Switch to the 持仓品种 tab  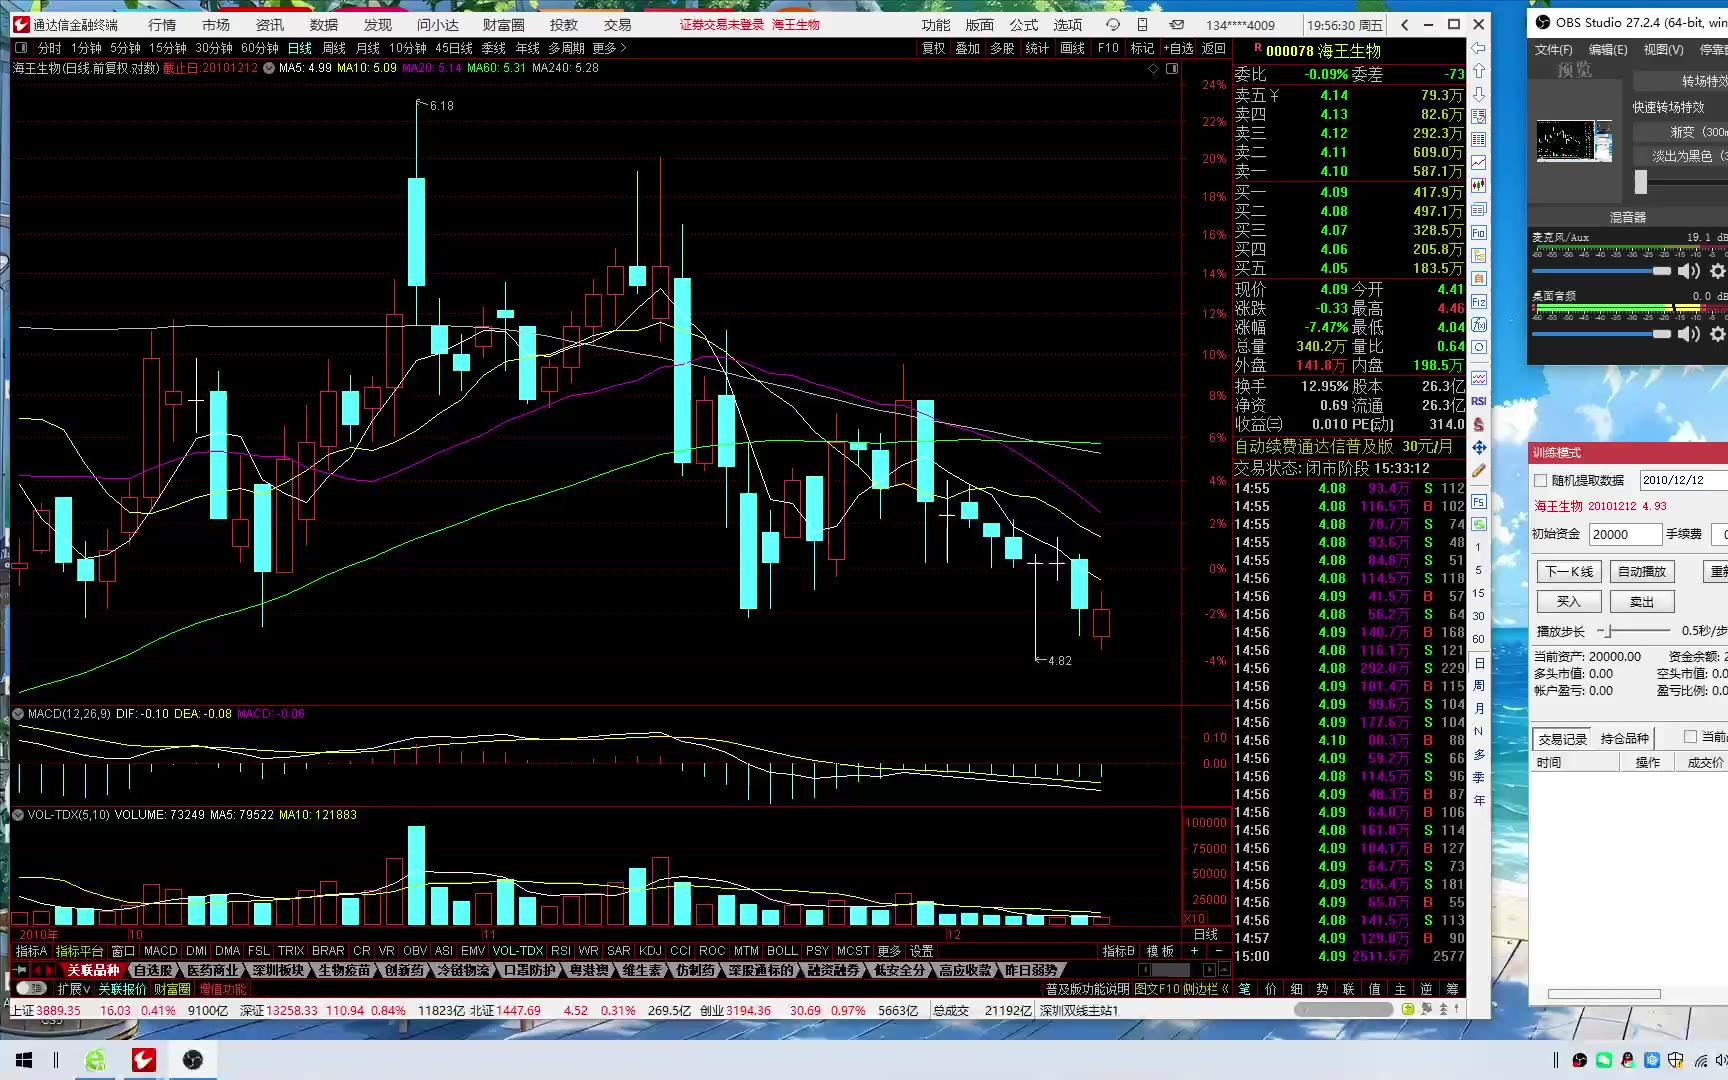click(1624, 739)
